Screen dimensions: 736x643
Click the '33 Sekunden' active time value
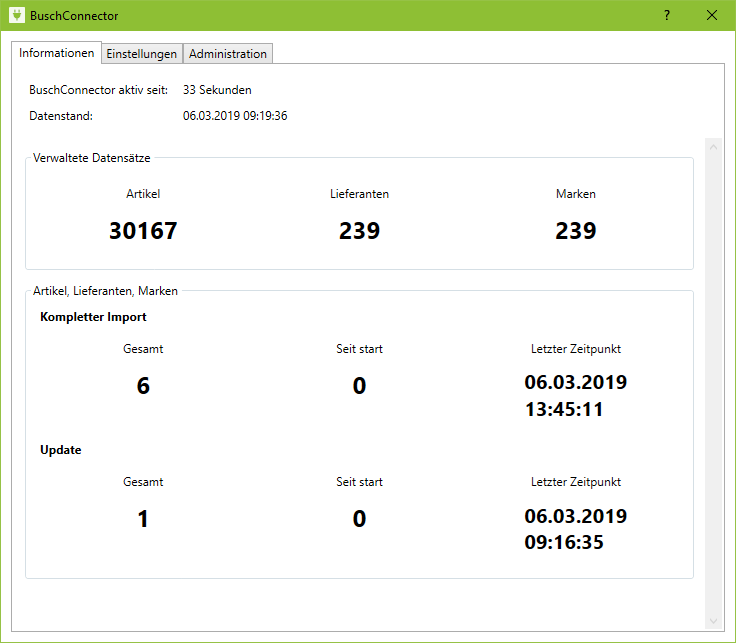[217, 90]
